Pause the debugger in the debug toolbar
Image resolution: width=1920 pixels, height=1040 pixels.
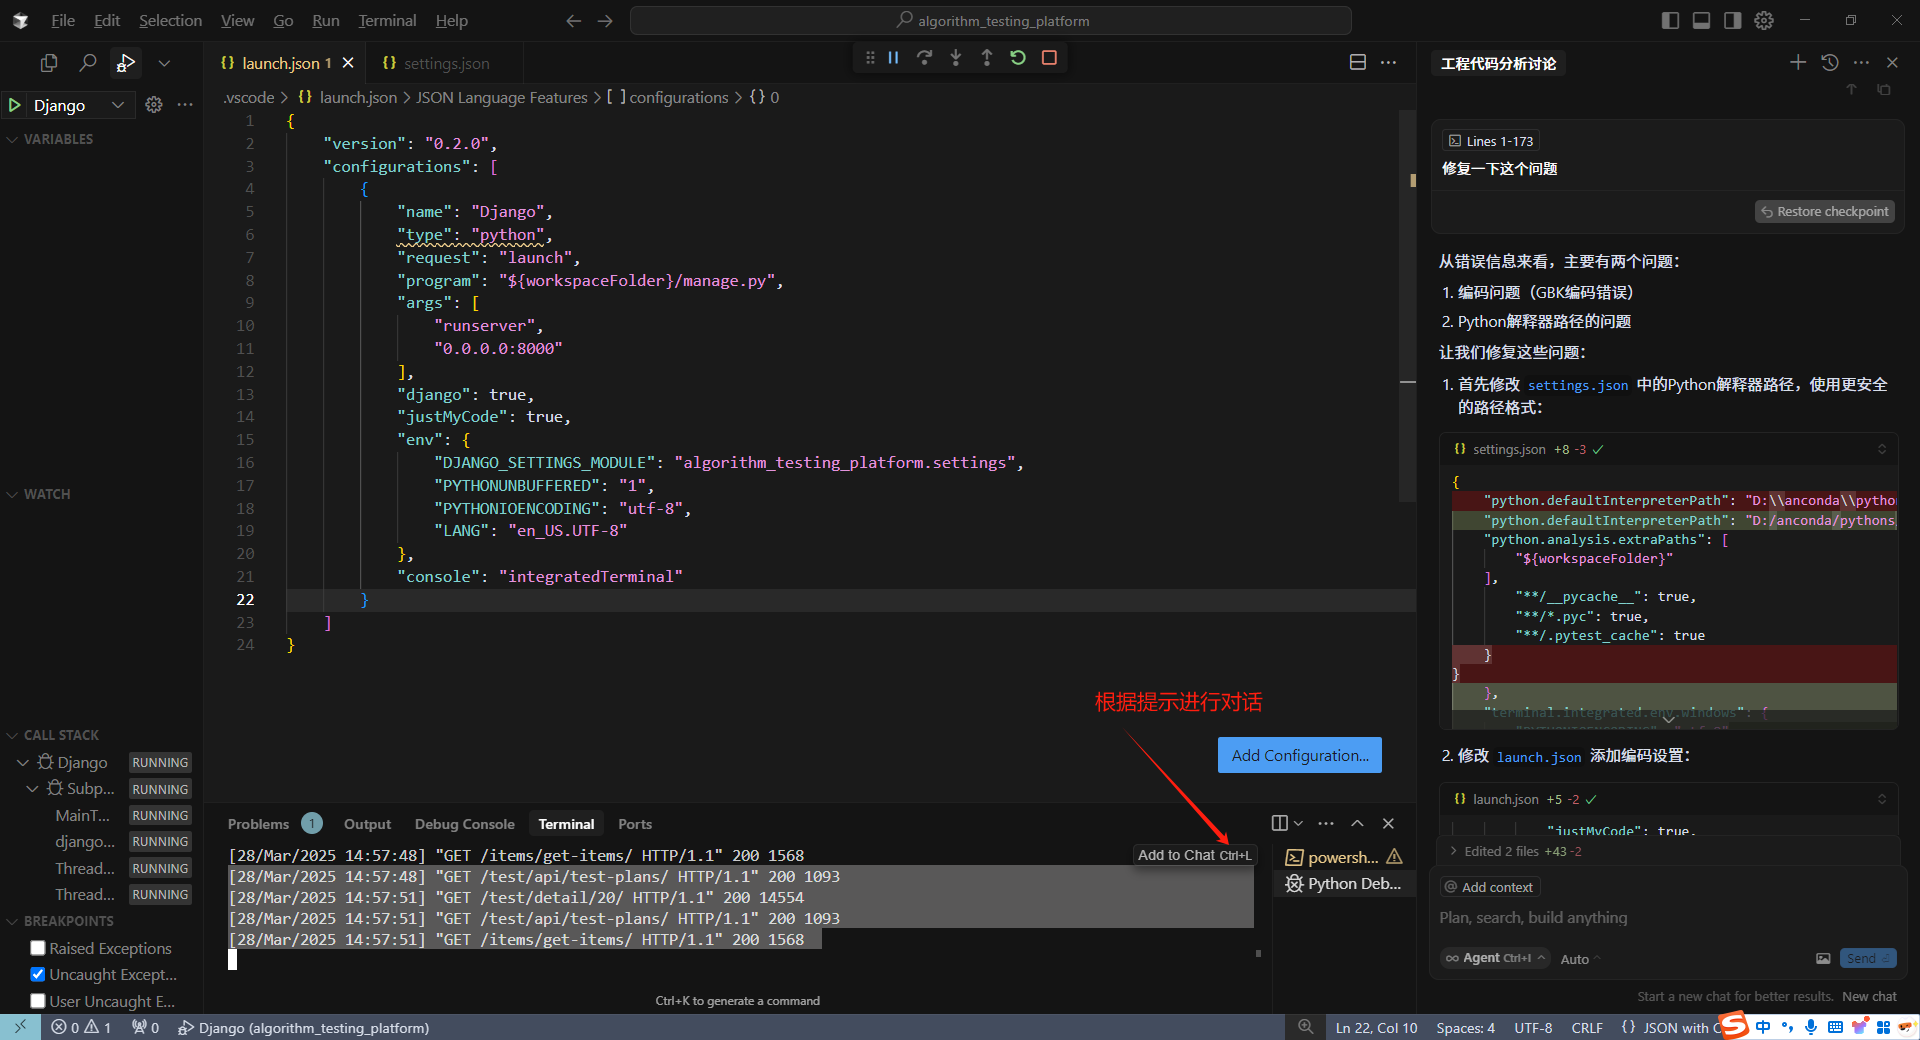(893, 58)
